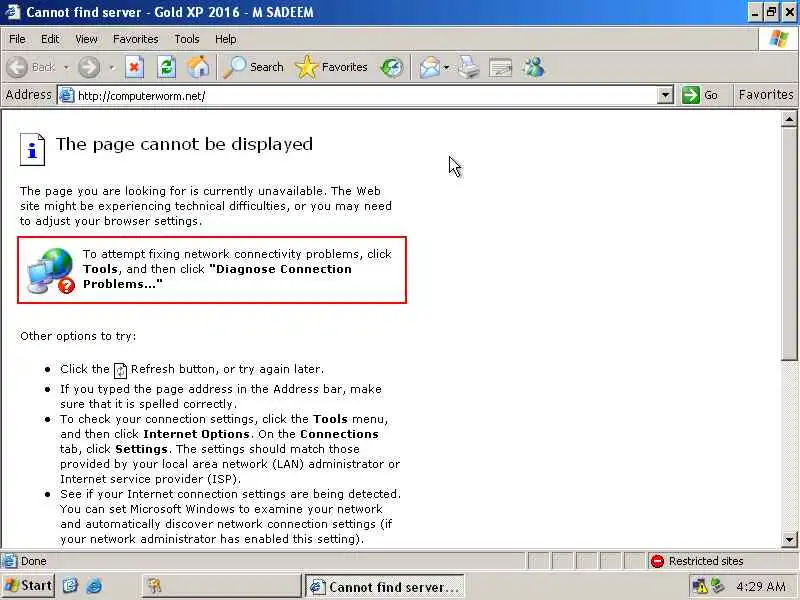
Task: Click the inline Refresh icon in the options list
Action: (x=120, y=370)
